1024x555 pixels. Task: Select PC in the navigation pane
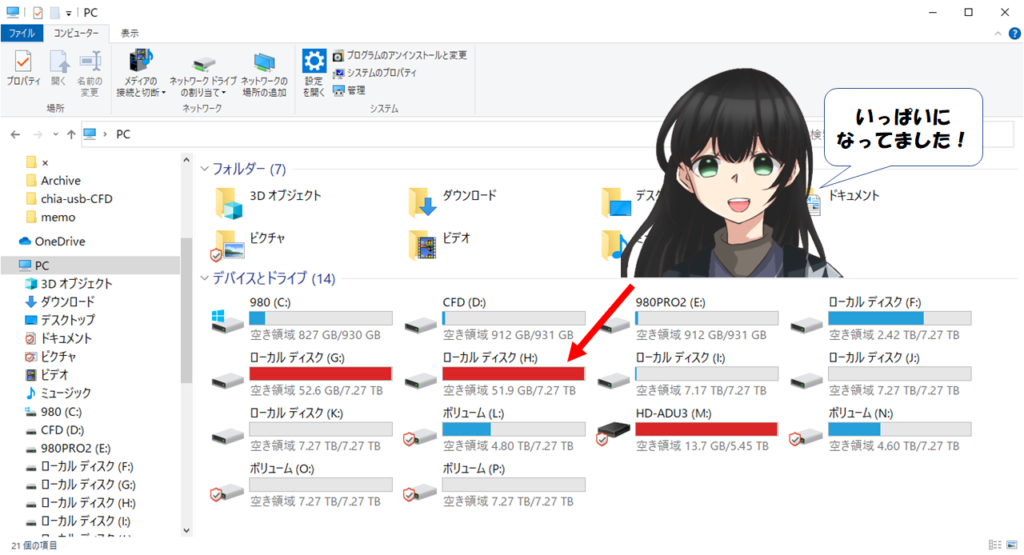[x=90, y=266]
